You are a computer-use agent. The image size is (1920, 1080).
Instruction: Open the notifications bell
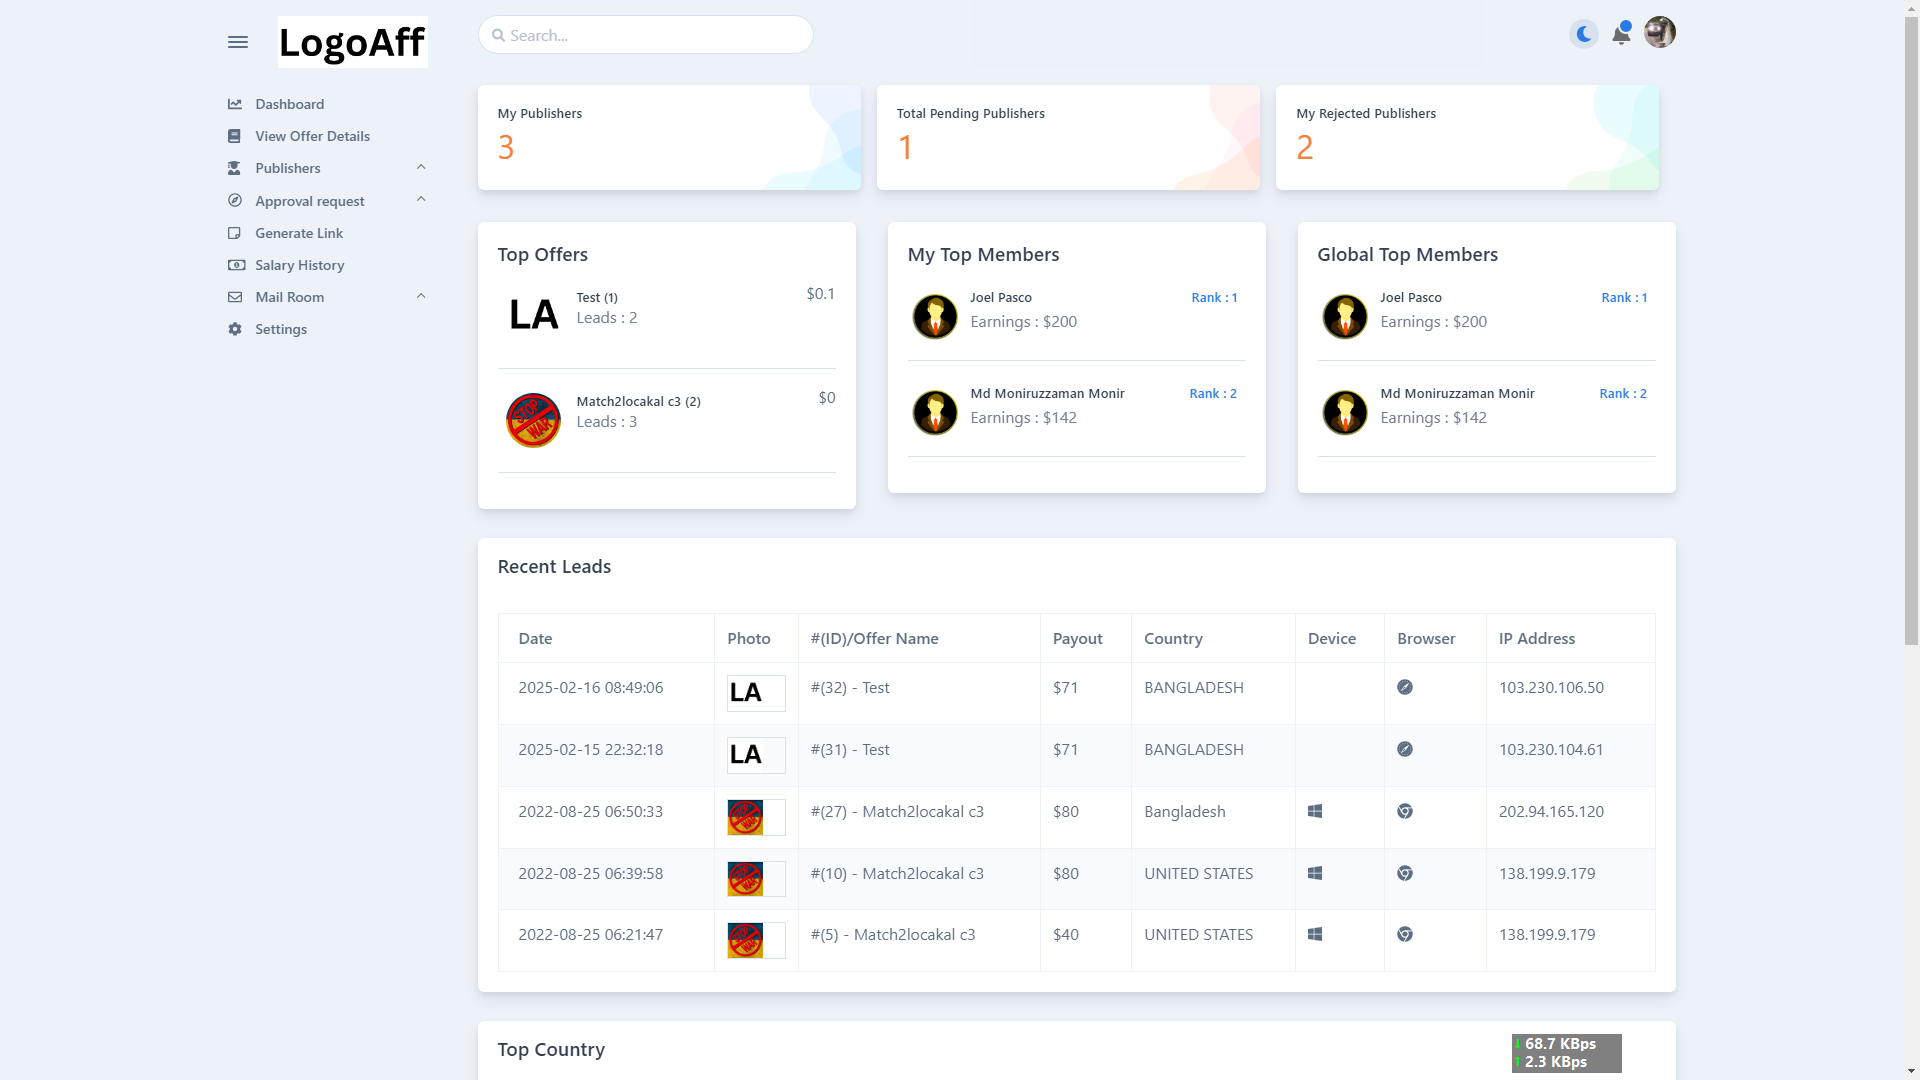pyautogui.click(x=1621, y=35)
